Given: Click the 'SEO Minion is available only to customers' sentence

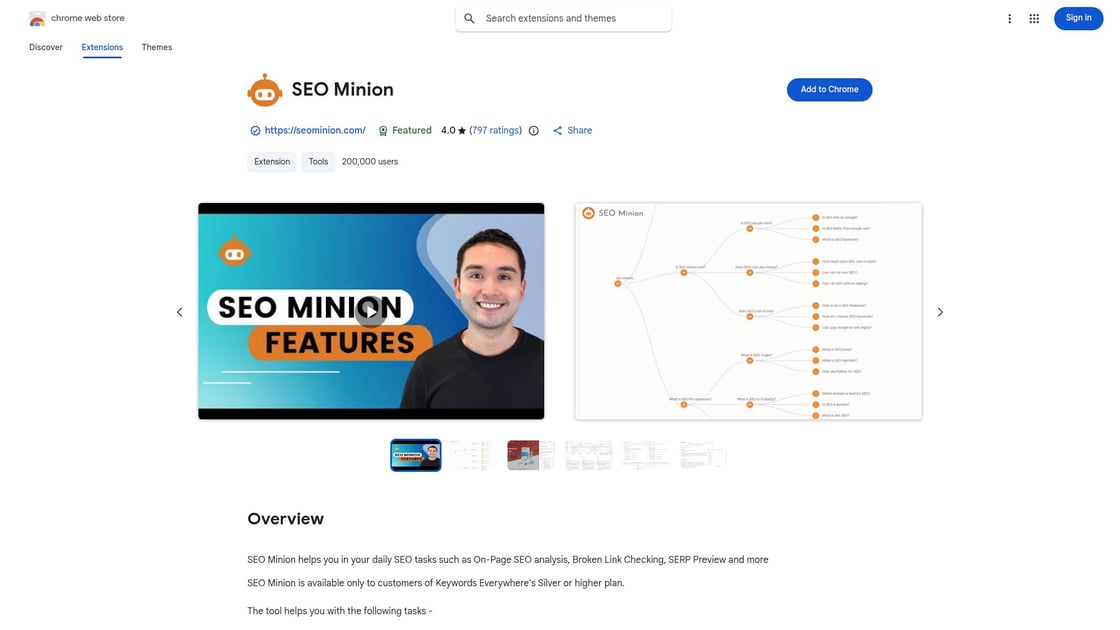Looking at the screenshot, I should (436, 584).
